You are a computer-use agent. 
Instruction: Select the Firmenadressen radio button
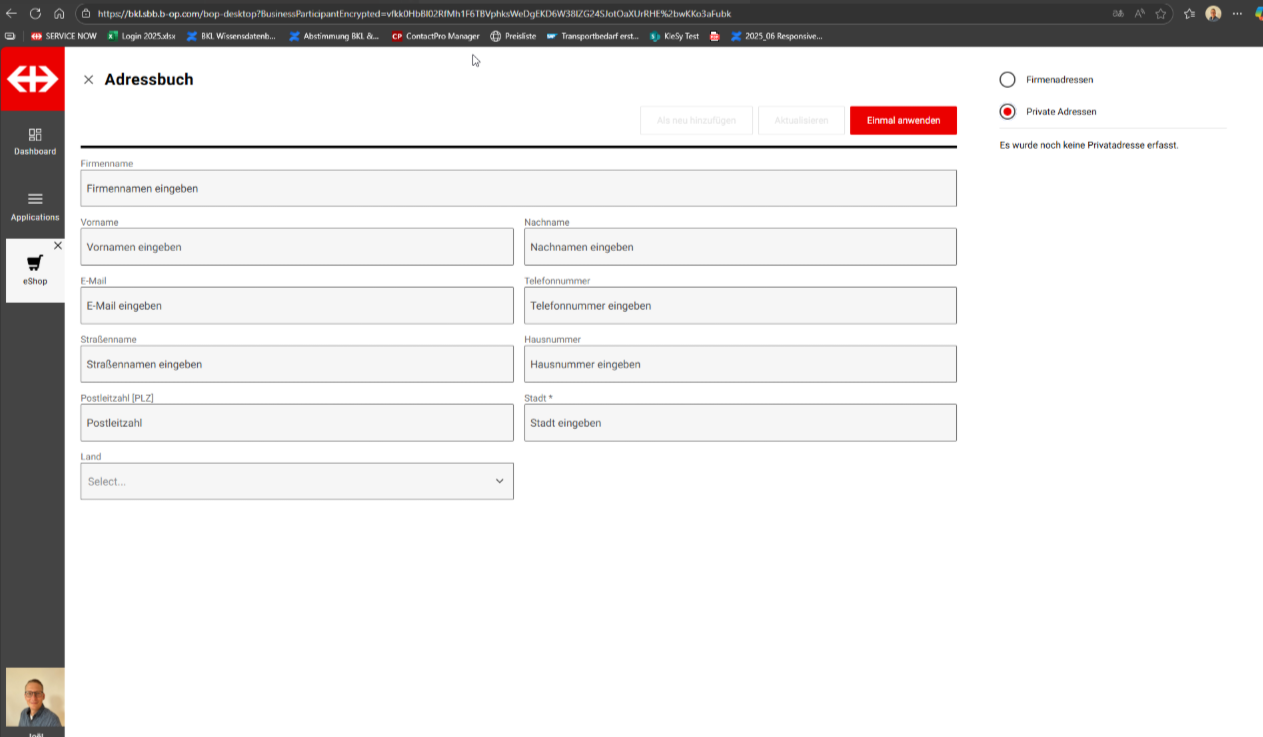coord(1007,79)
